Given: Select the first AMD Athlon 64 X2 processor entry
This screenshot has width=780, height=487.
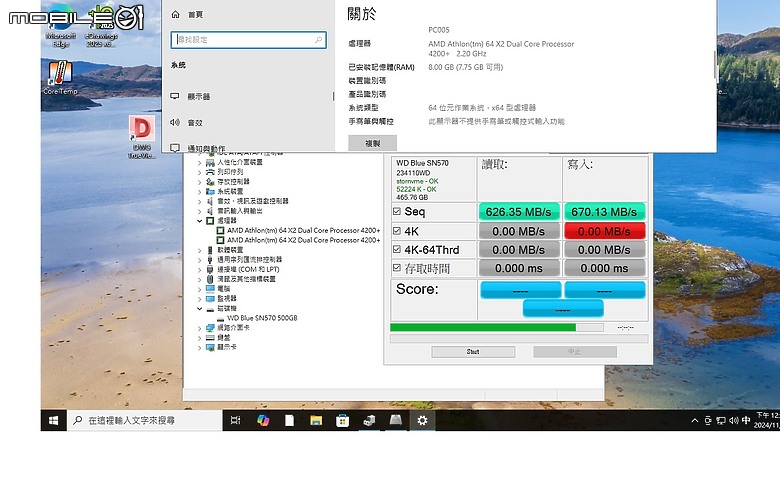Looking at the screenshot, I should (303, 230).
